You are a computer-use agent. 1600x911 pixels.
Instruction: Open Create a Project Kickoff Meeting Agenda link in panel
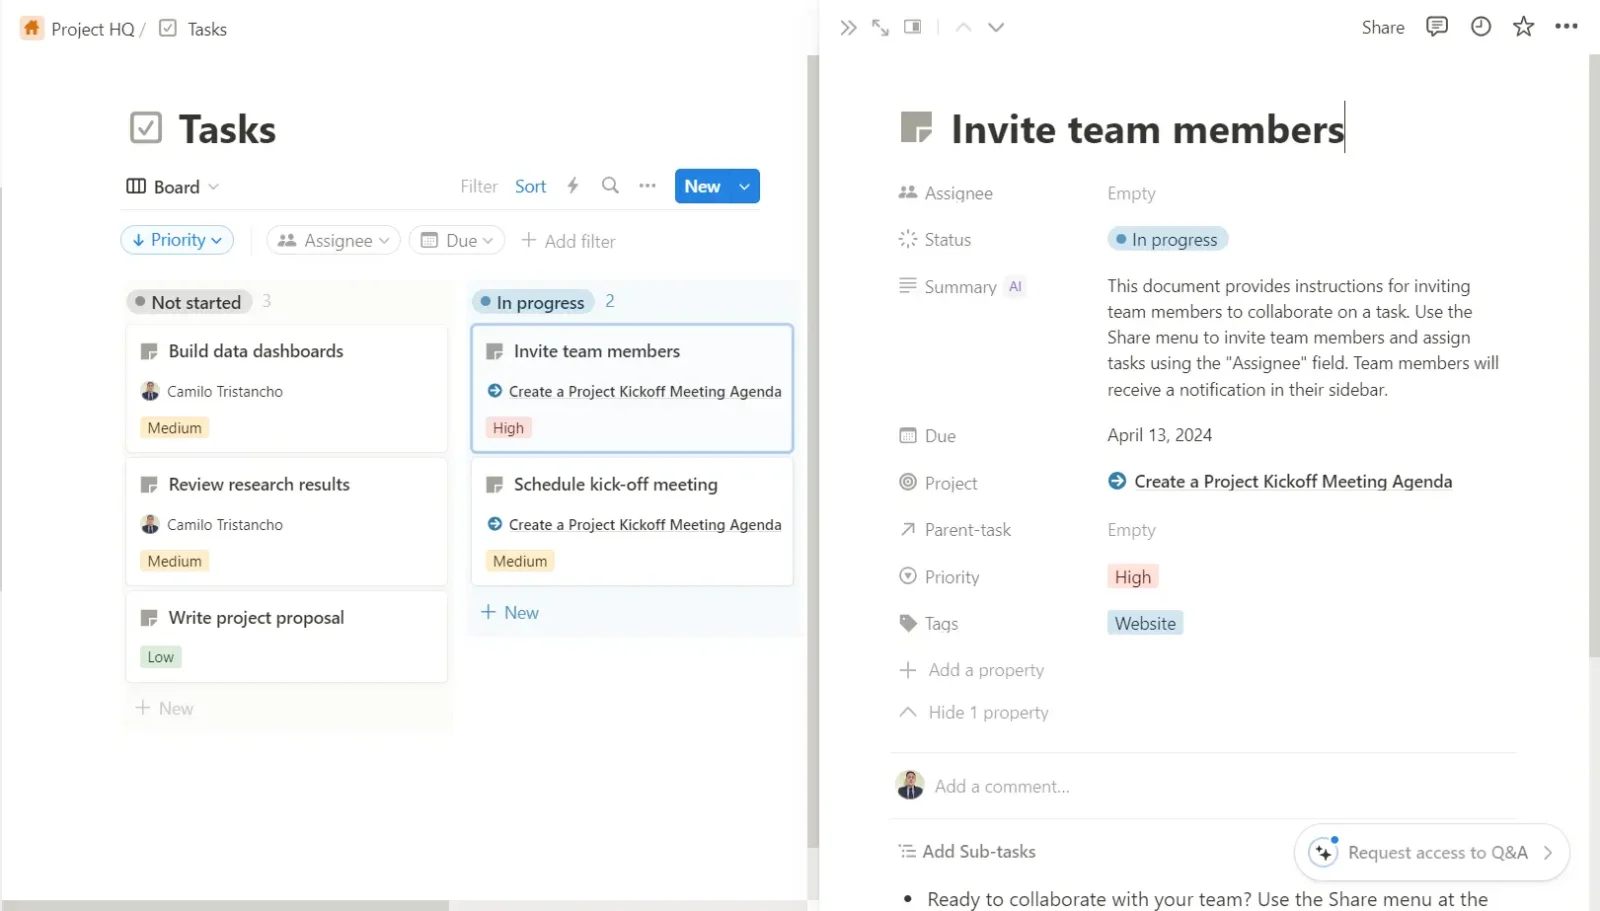click(1292, 481)
